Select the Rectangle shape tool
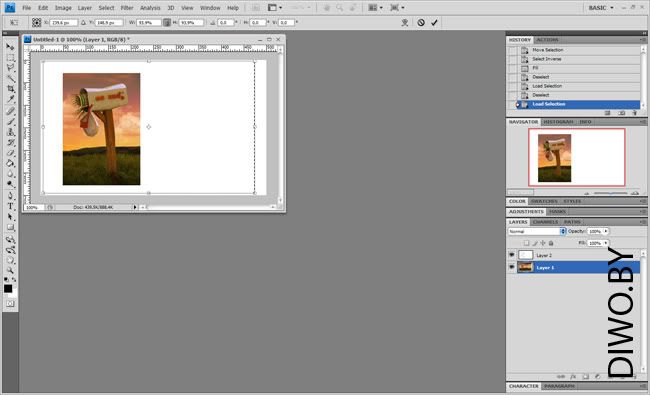 [10, 227]
